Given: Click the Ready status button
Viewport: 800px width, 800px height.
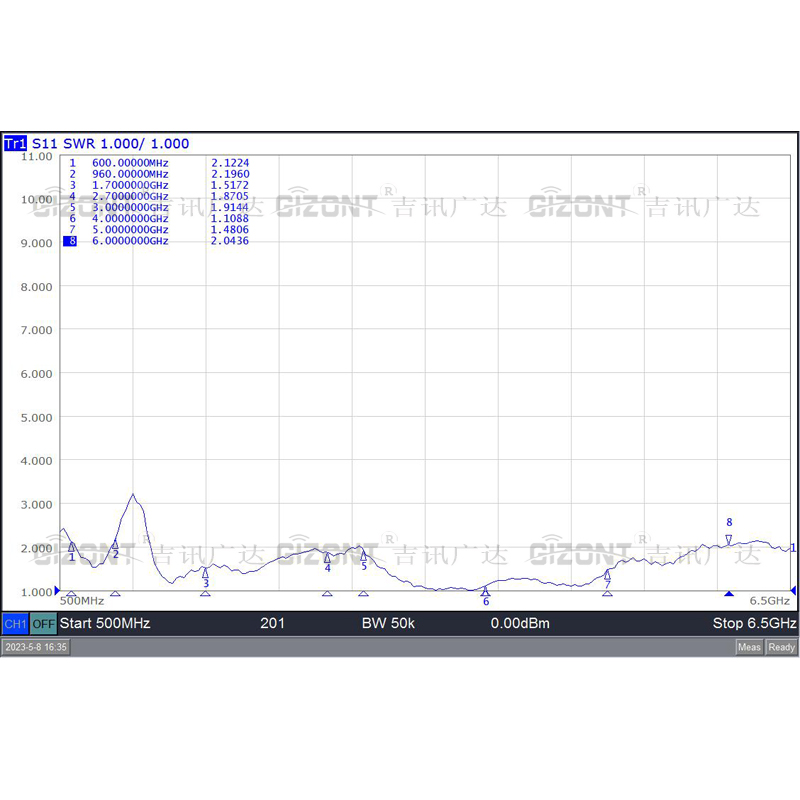Looking at the screenshot, I should 781,647.
